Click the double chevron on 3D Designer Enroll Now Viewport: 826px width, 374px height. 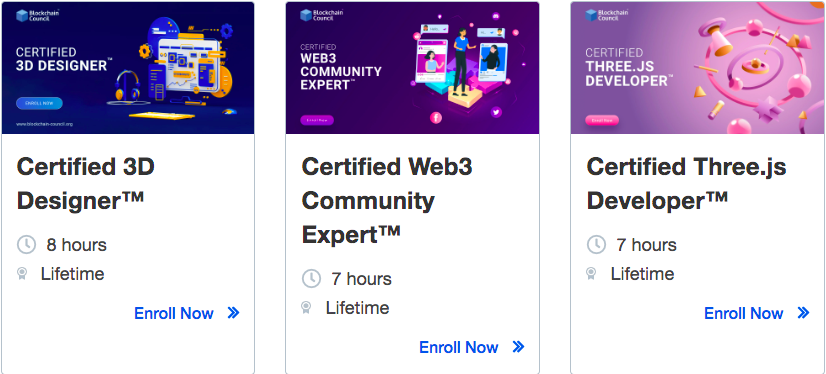tap(233, 313)
